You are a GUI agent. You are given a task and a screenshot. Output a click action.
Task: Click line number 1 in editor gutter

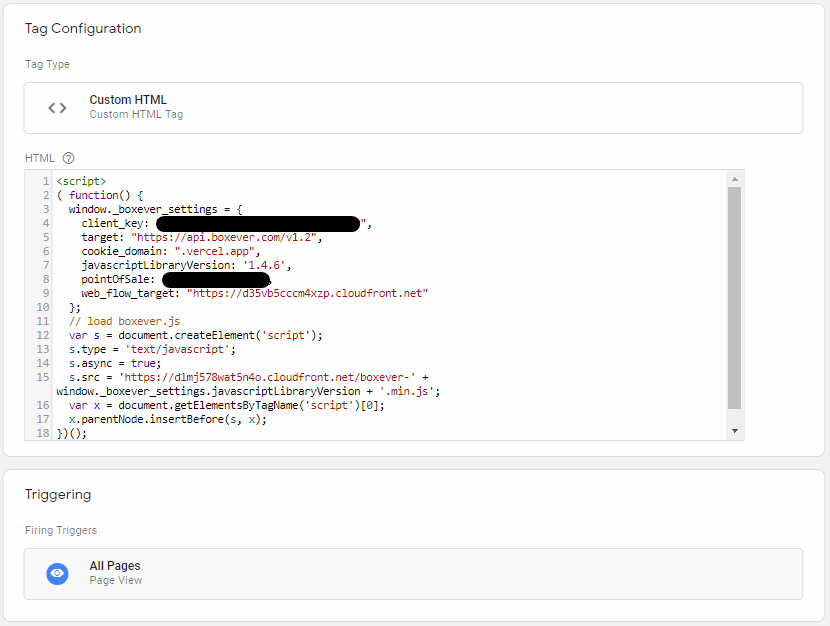pyautogui.click(x=46, y=182)
